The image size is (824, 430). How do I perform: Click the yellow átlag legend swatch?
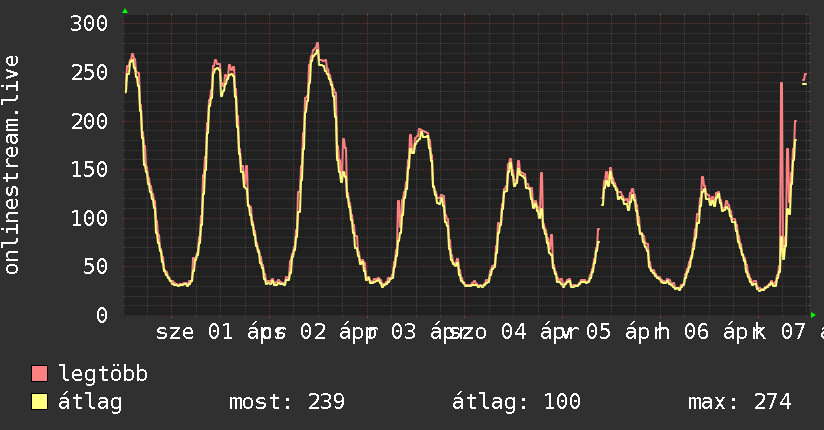pos(40,402)
